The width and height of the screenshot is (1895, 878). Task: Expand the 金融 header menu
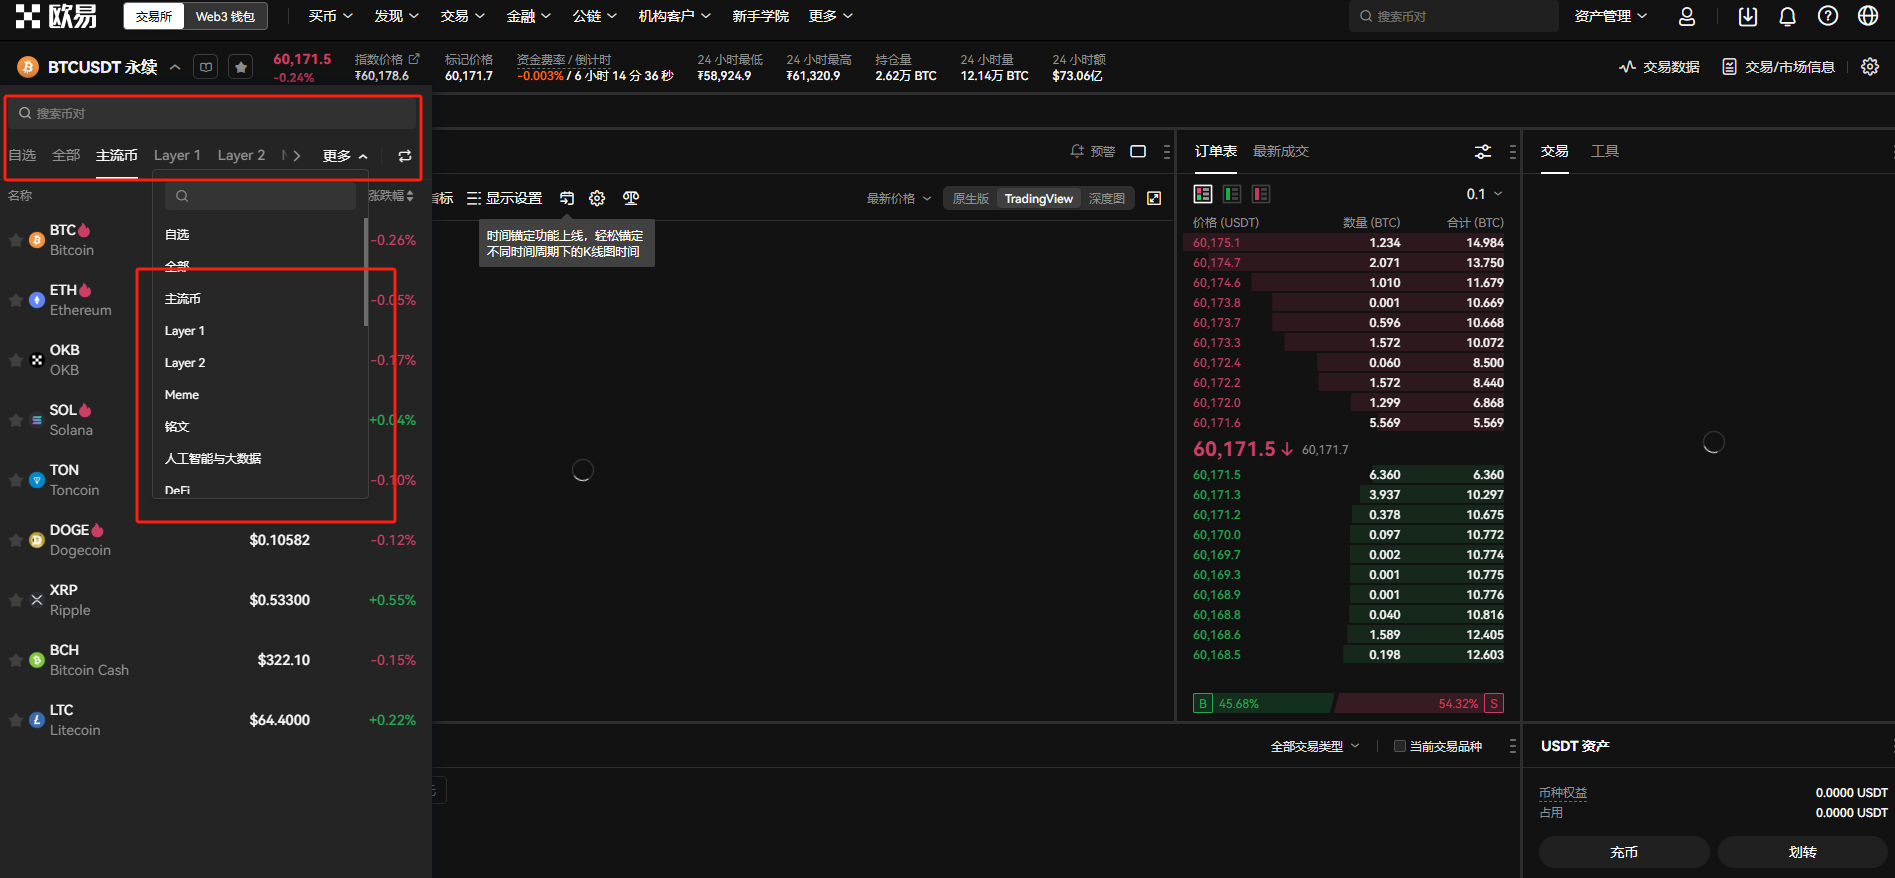tap(528, 16)
